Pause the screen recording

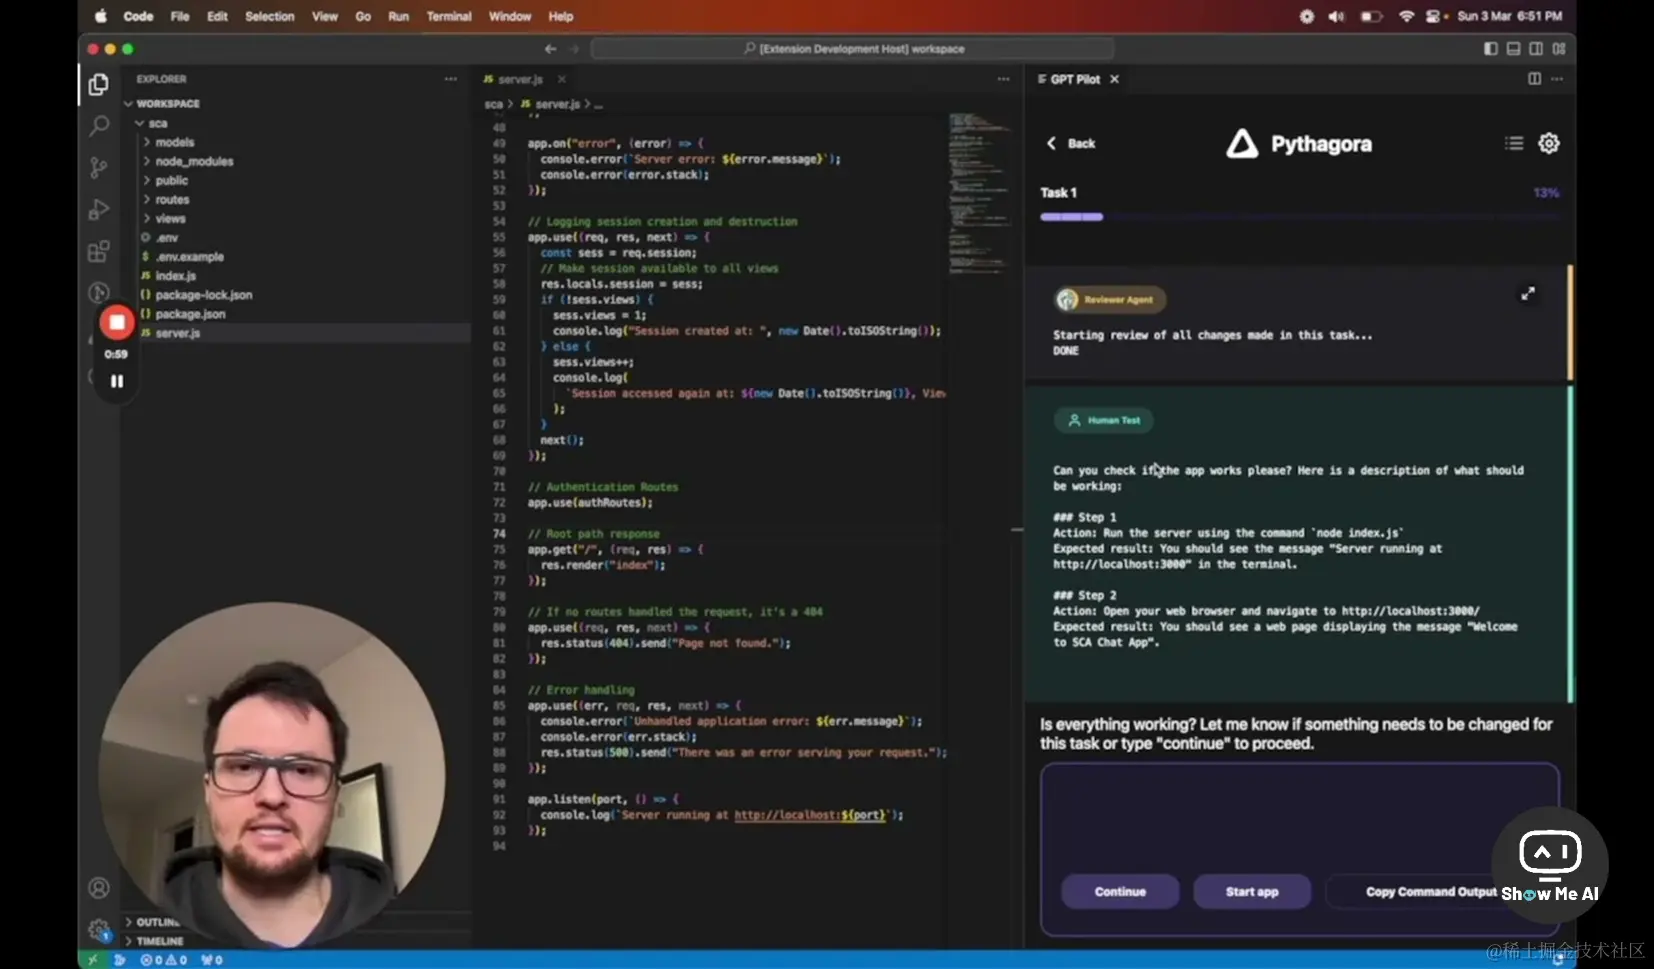coord(117,381)
